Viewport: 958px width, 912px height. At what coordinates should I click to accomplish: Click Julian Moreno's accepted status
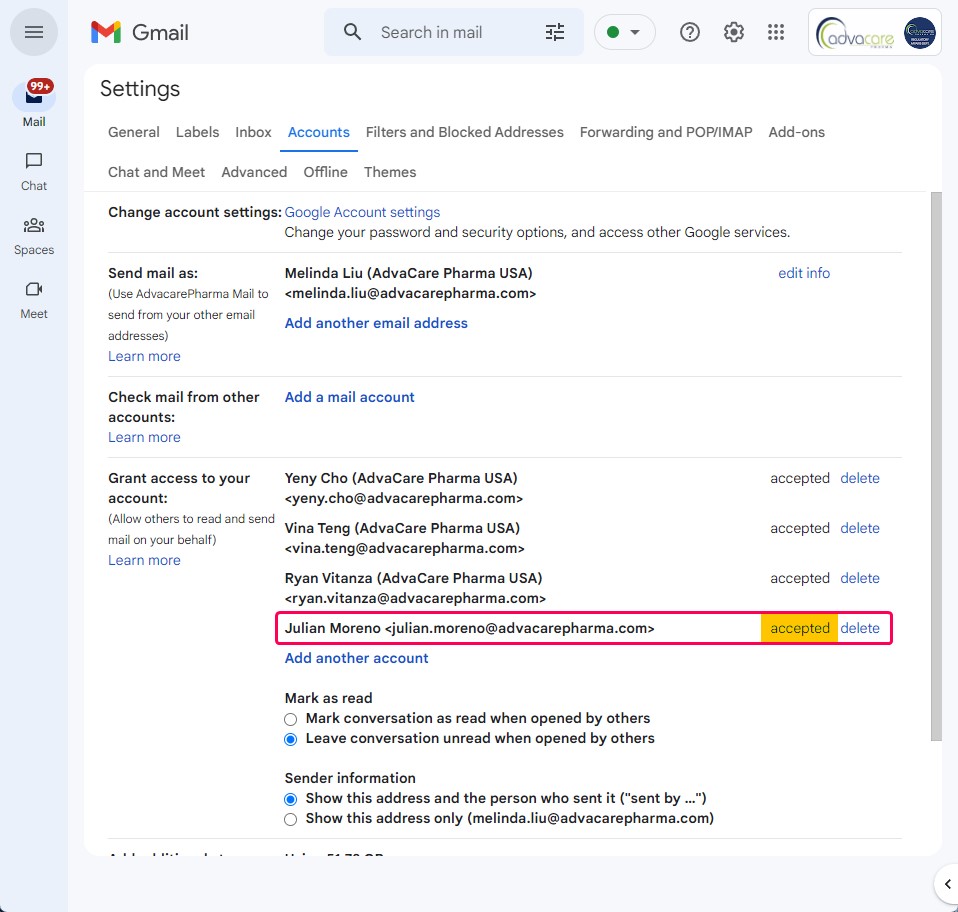(799, 628)
